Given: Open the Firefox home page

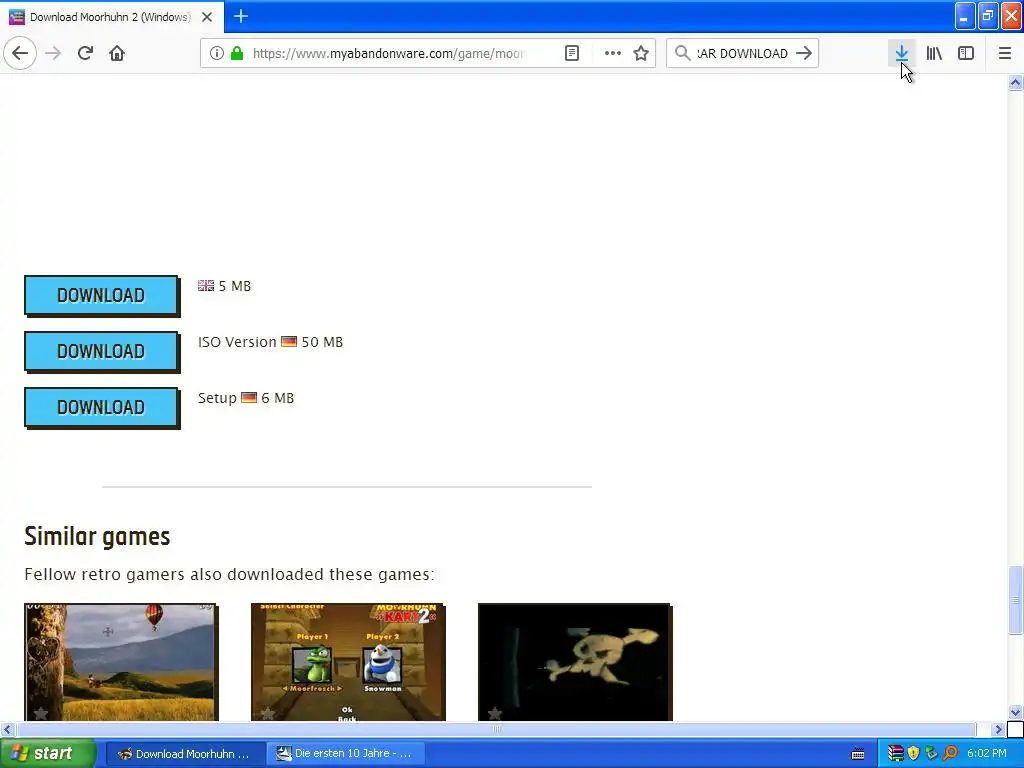Looking at the screenshot, I should [x=117, y=53].
